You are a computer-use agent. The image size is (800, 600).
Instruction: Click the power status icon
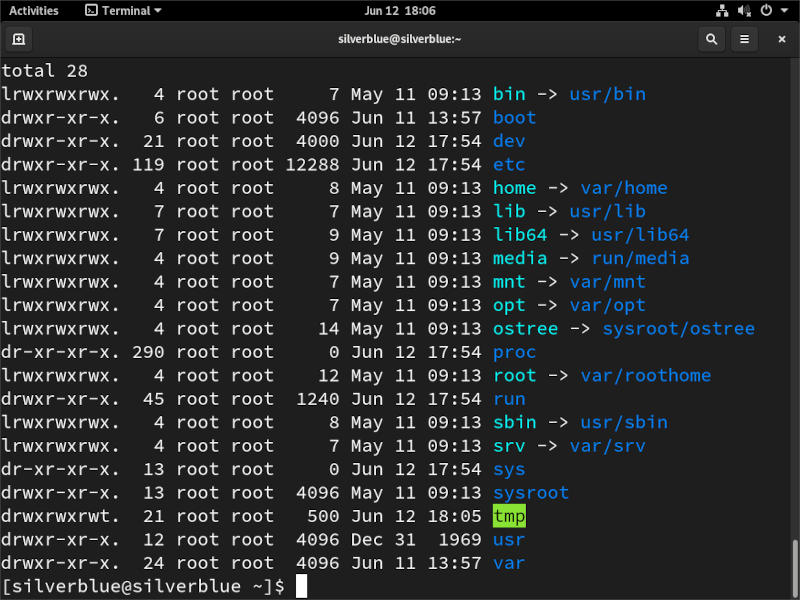pos(765,10)
